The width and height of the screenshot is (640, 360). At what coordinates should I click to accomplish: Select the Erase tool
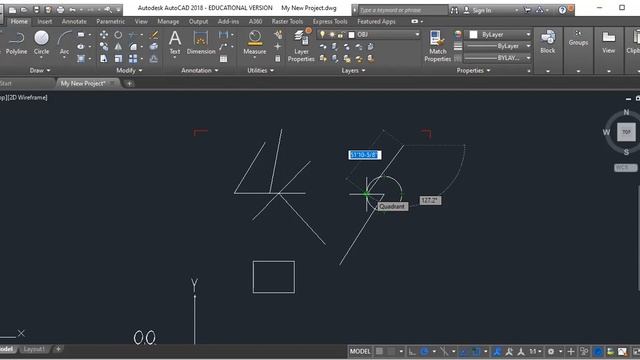point(154,35)
